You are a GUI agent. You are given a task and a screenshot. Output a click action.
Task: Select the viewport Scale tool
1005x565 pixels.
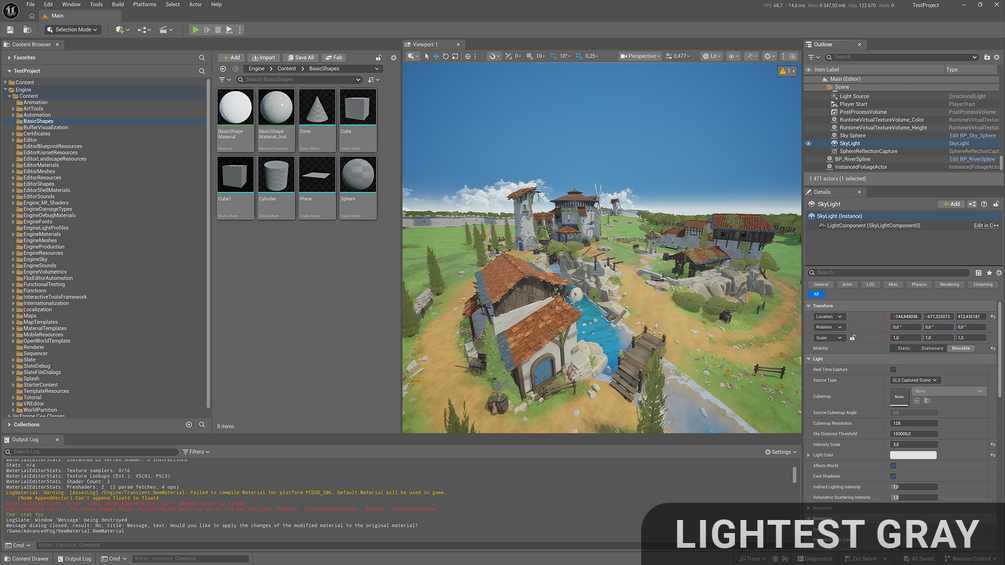[455, 56]
